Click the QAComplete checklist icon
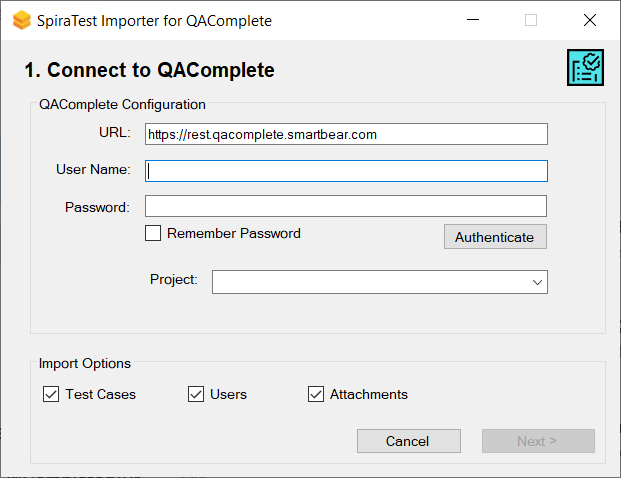Screen dimensions: 621x478 pyautogui.click(x=585, y=67)
